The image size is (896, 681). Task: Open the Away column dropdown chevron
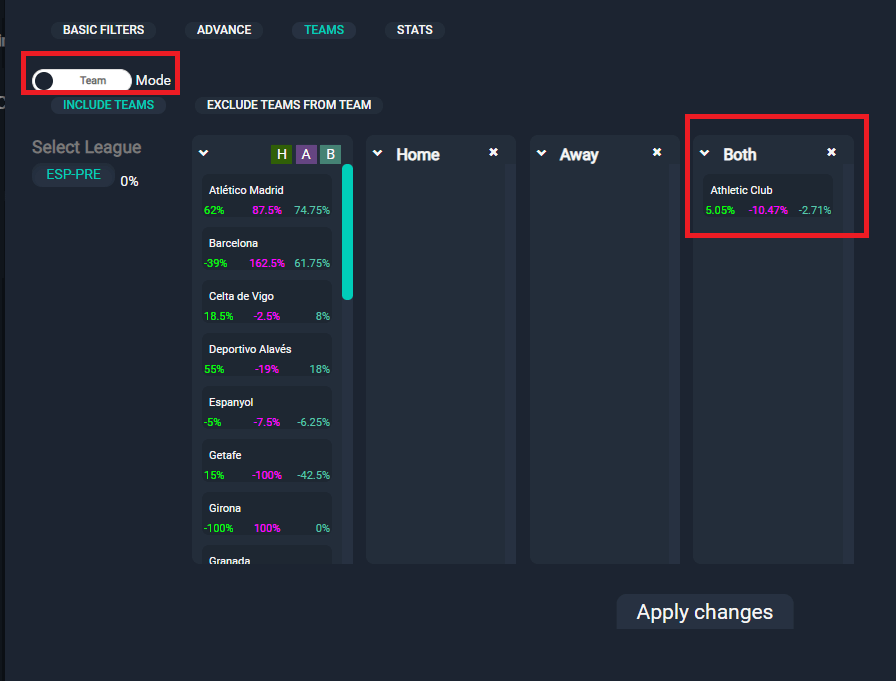(541, 154)
